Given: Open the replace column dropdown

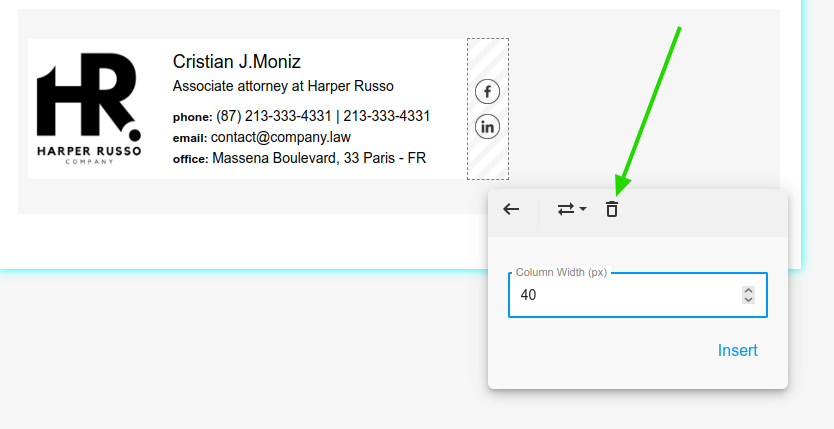Looking at the screenshot, I should 572,209.
